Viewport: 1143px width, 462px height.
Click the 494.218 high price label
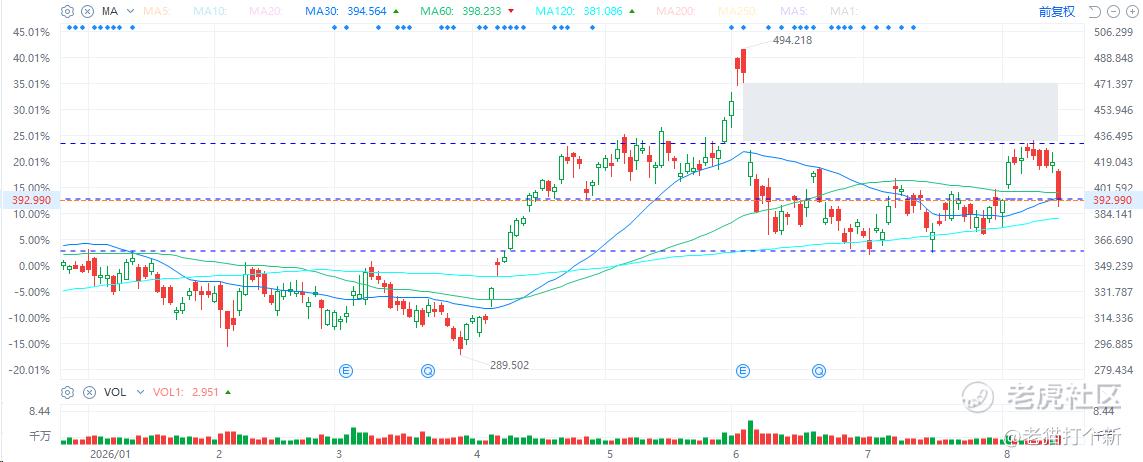pyautogui.click(x=792, y=41)
